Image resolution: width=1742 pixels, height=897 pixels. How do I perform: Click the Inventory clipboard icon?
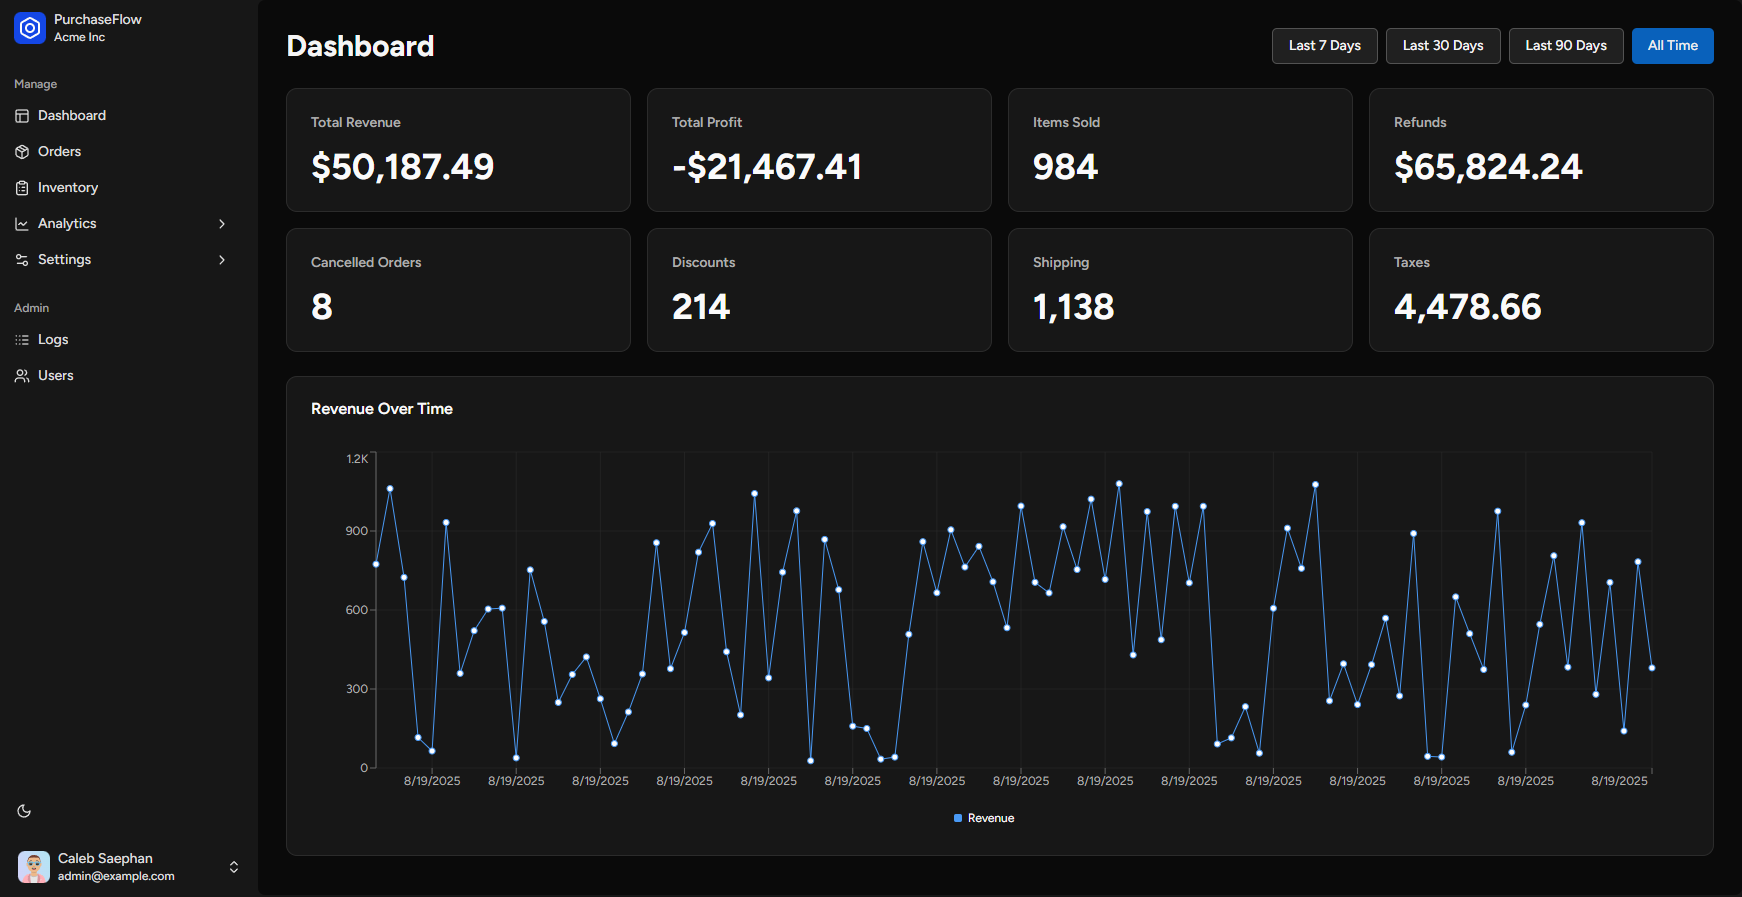(22, 188)
